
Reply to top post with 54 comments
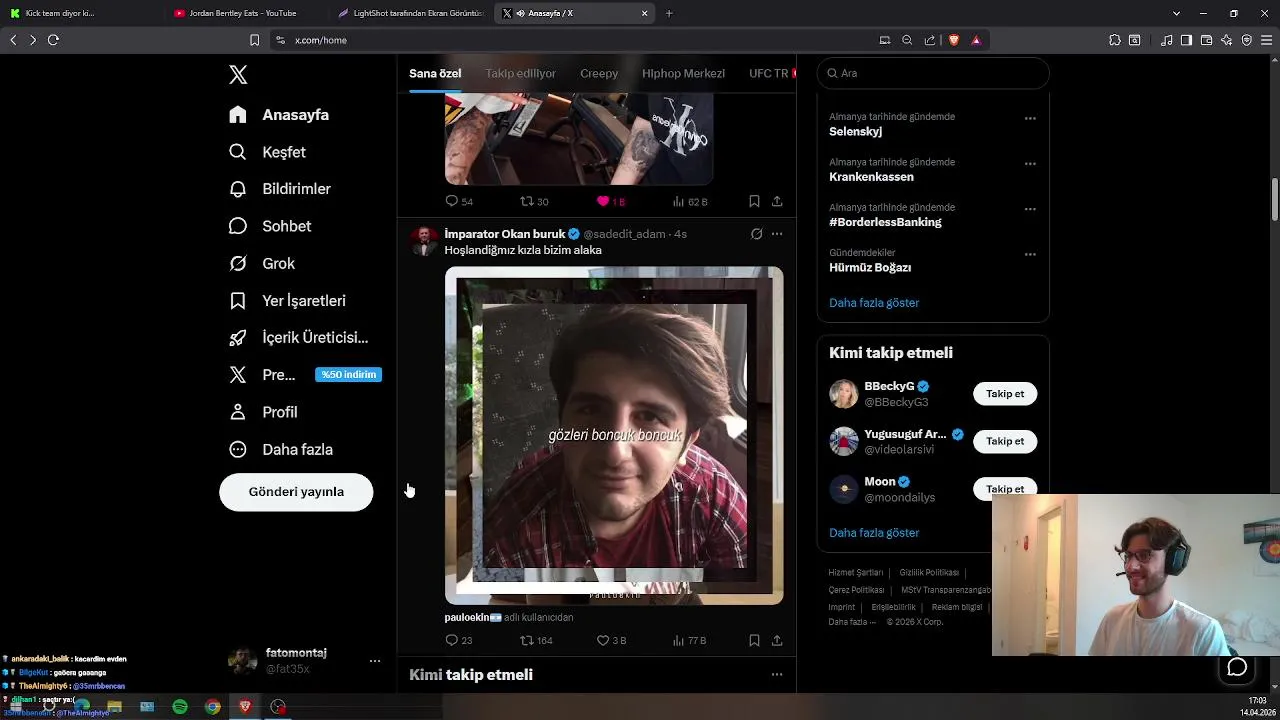pos(459,201)
